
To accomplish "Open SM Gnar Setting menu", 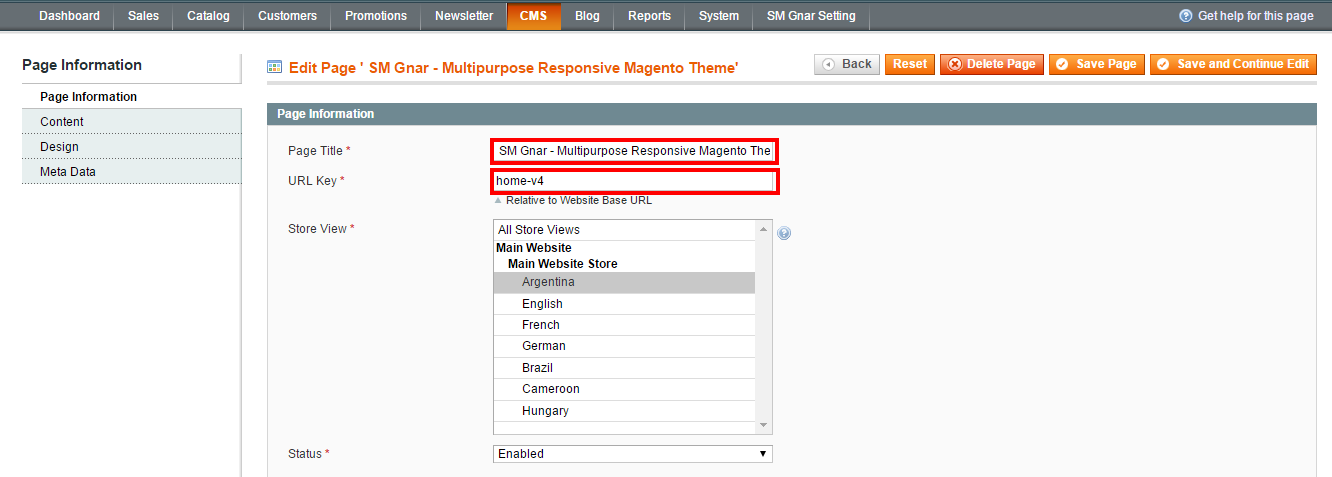I will tap(811, 16).
